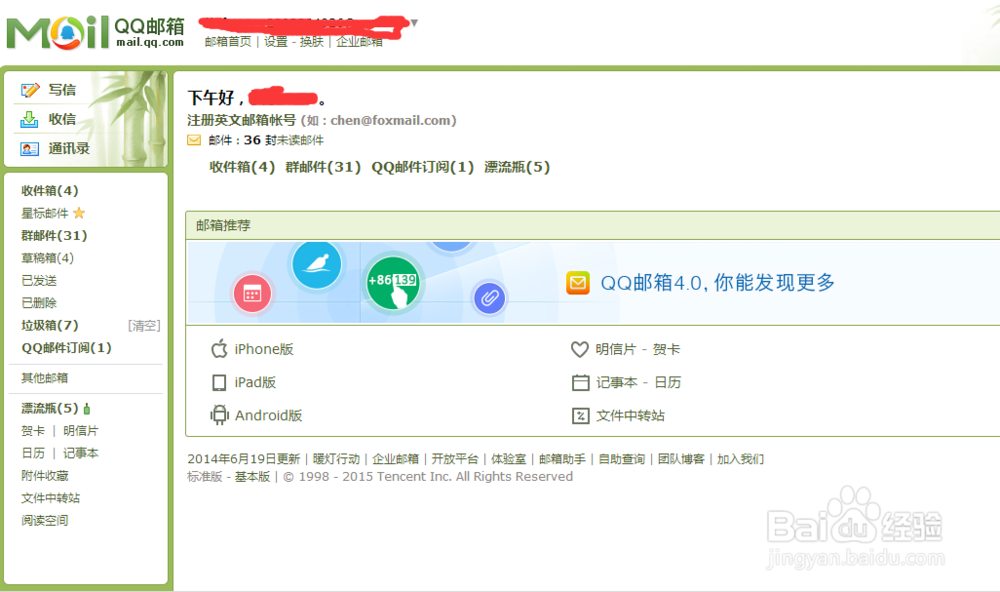Click the 收信 receive mail icon
The image size is (1000, 592).
tap(29, 119)
